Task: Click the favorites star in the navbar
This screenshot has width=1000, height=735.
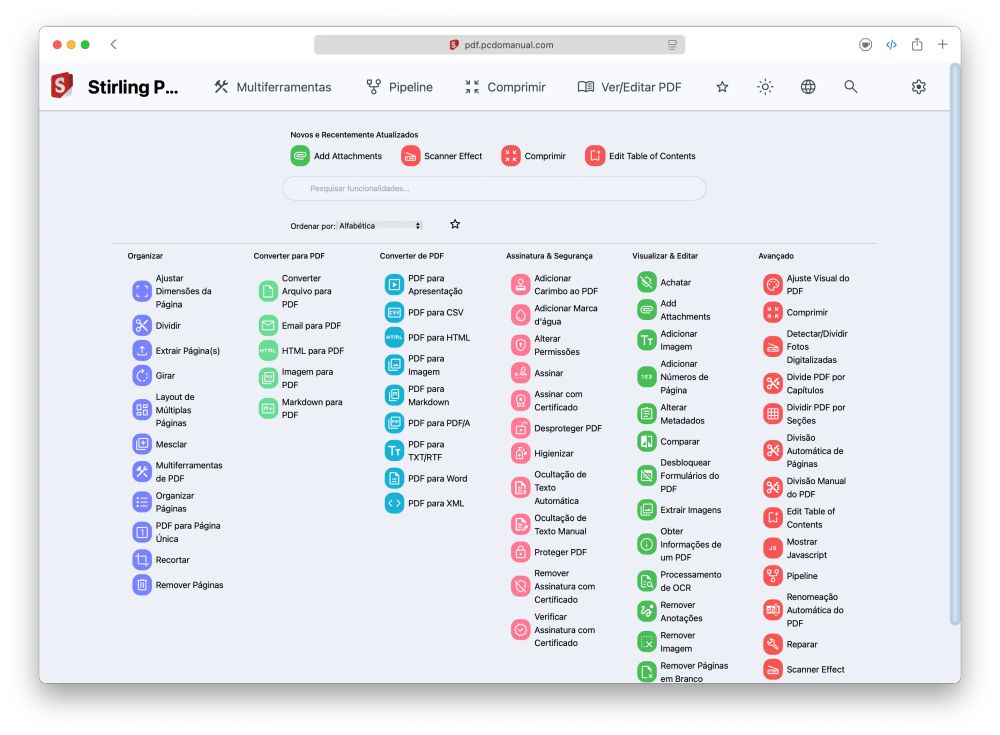Action: point(722,87)
